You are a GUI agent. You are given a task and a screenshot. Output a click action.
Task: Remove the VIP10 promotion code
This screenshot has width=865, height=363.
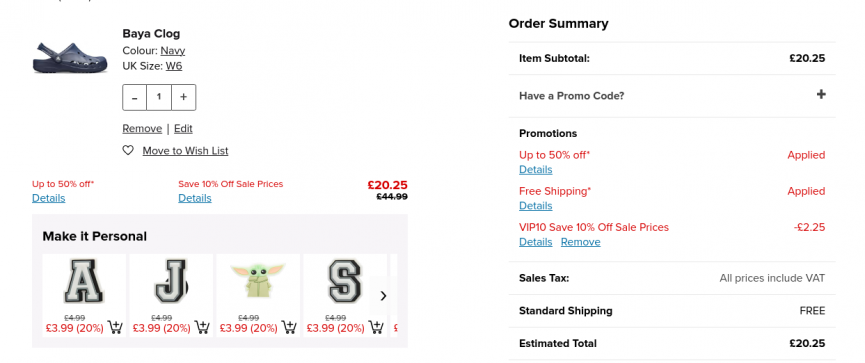coord(580,242)
